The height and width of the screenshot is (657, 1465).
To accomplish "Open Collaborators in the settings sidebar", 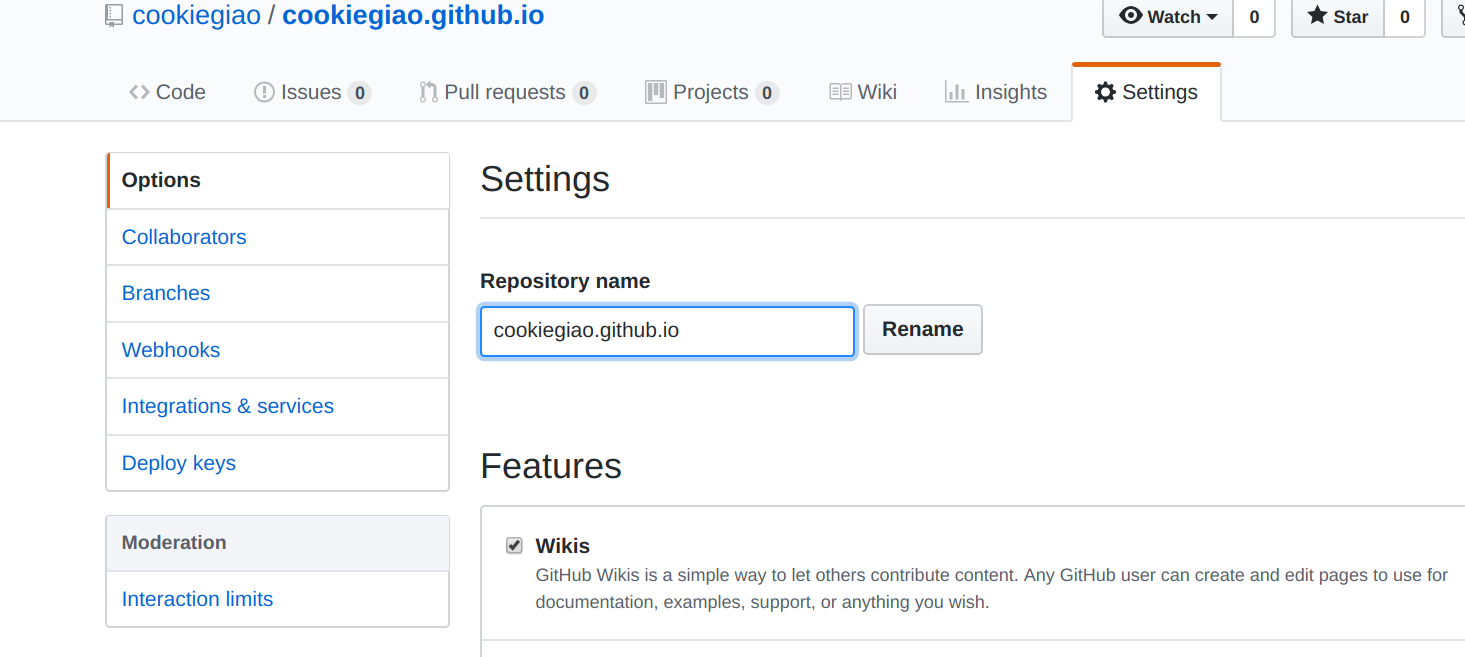I will (278, 237).
